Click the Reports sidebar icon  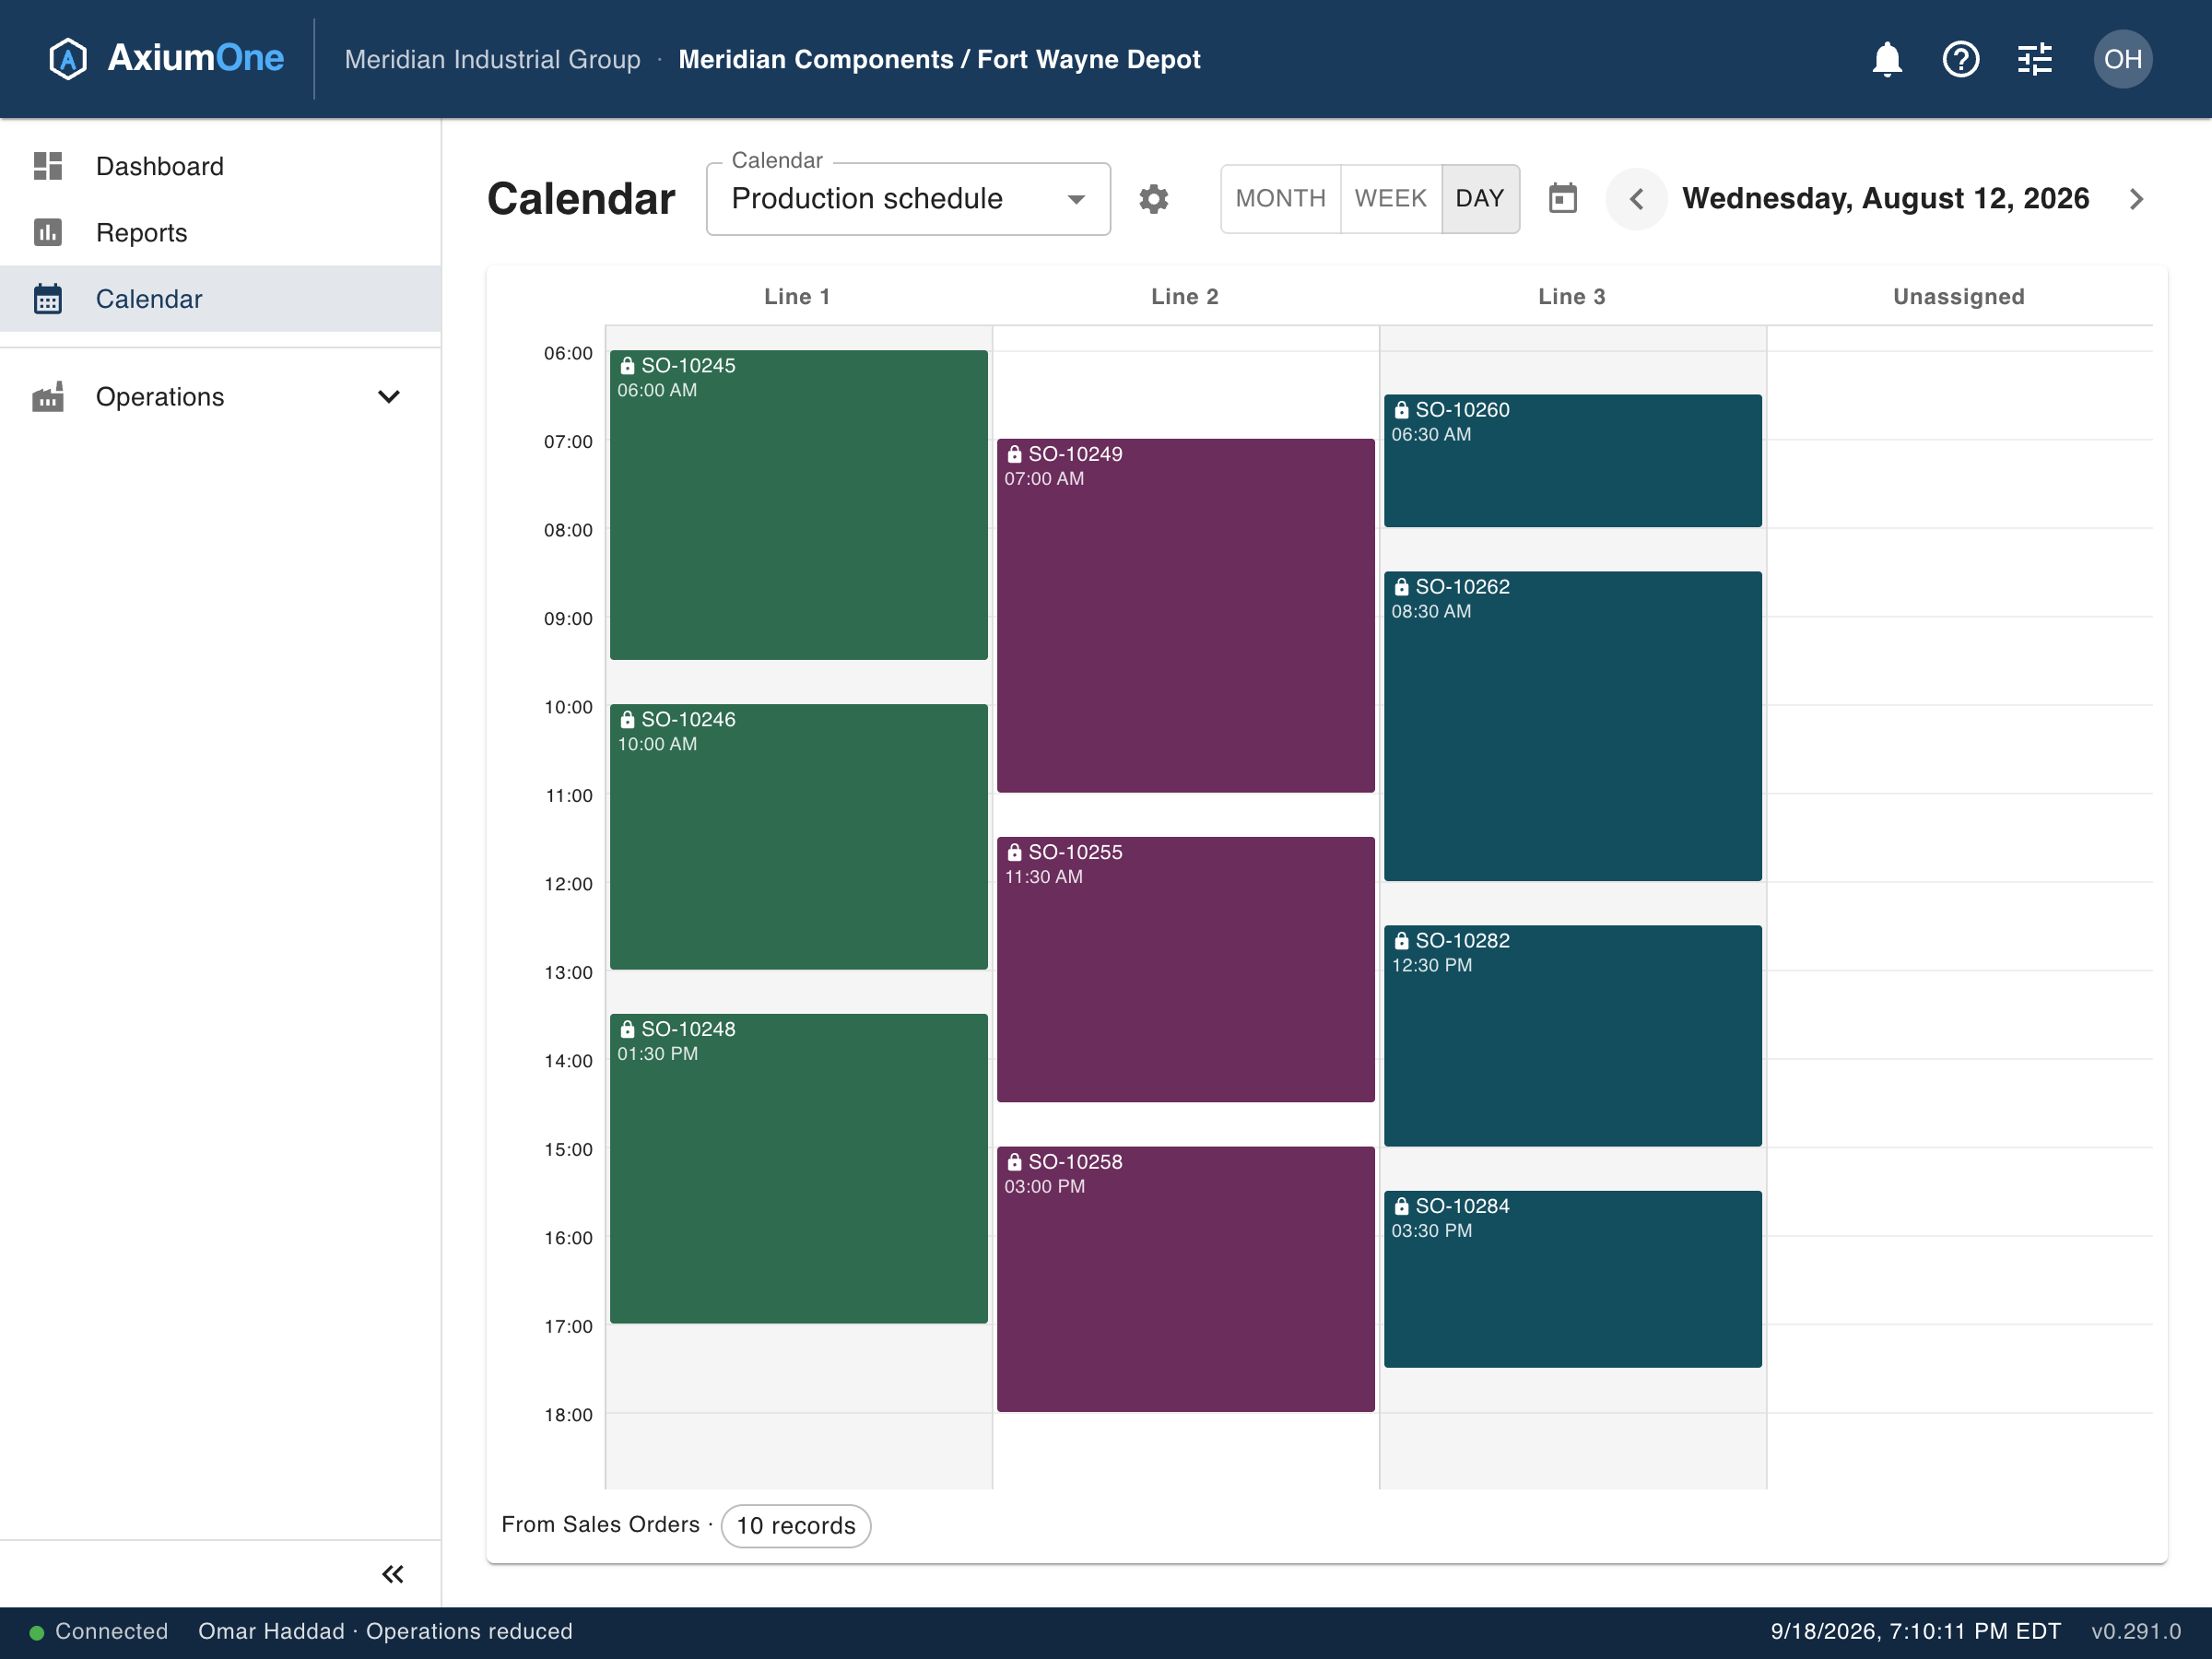pyautogui.click(x=48, y=232)
